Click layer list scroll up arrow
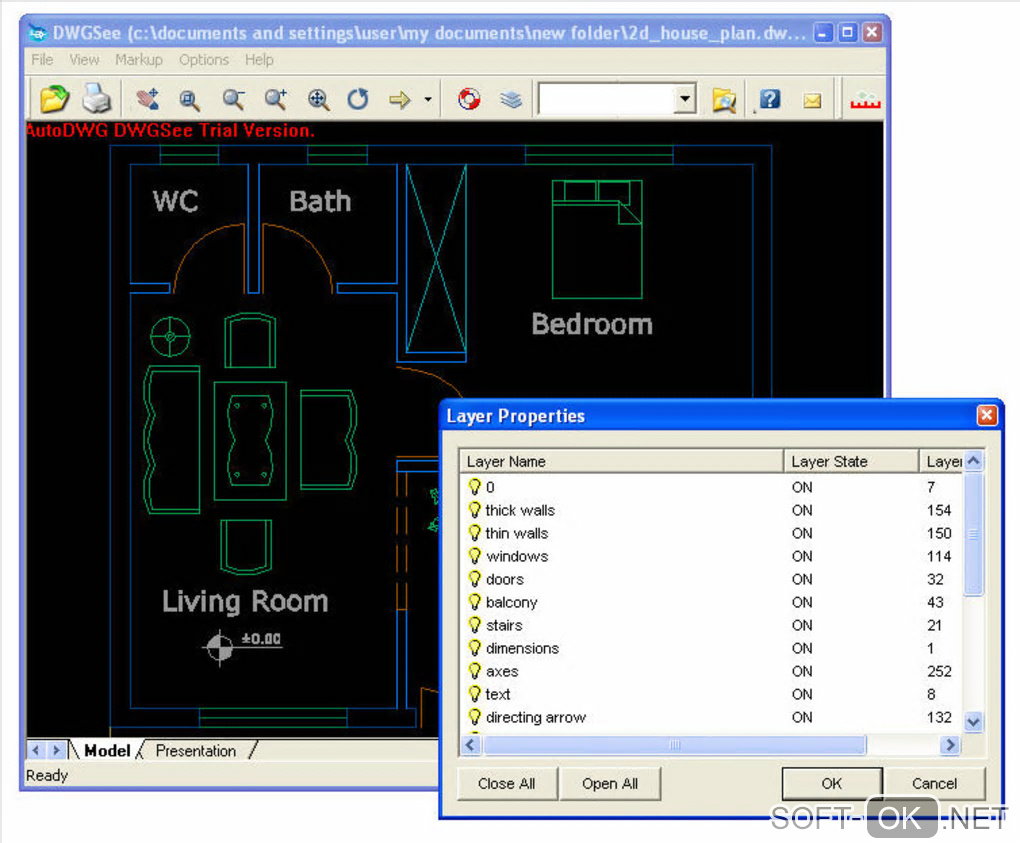This screenshot has height=843, width=1020. [x=973, y=461]
